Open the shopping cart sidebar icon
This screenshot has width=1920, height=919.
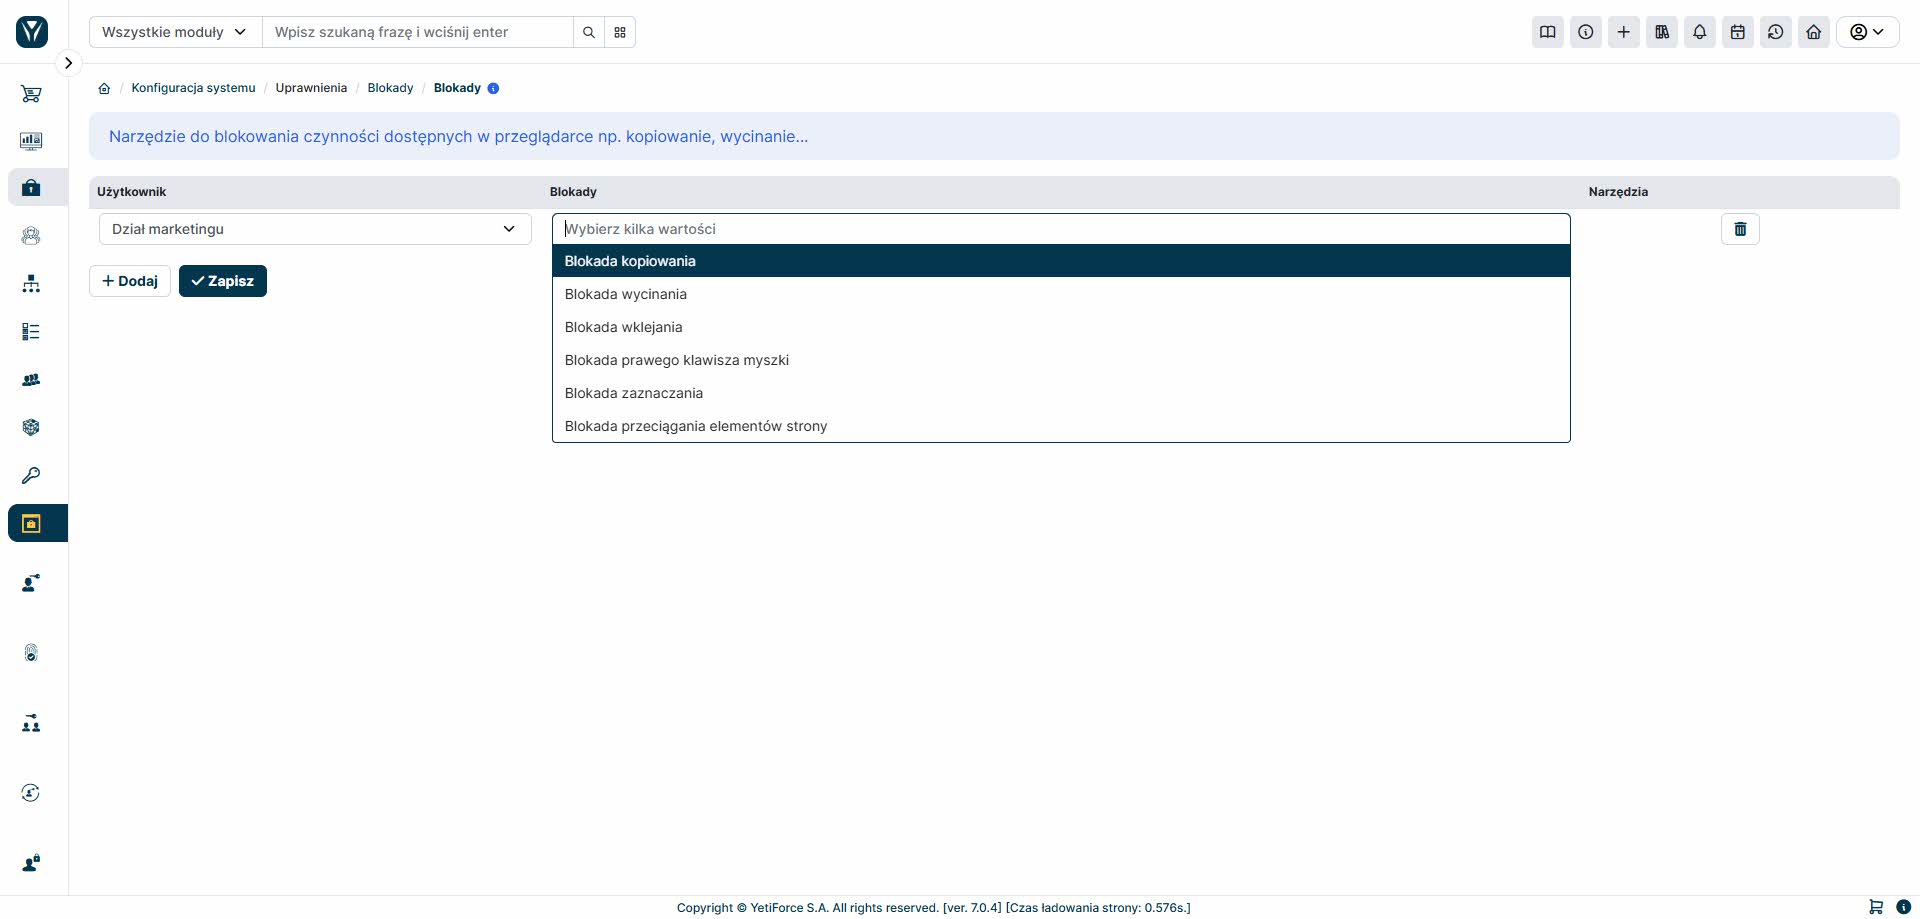[x=31, y=94]
